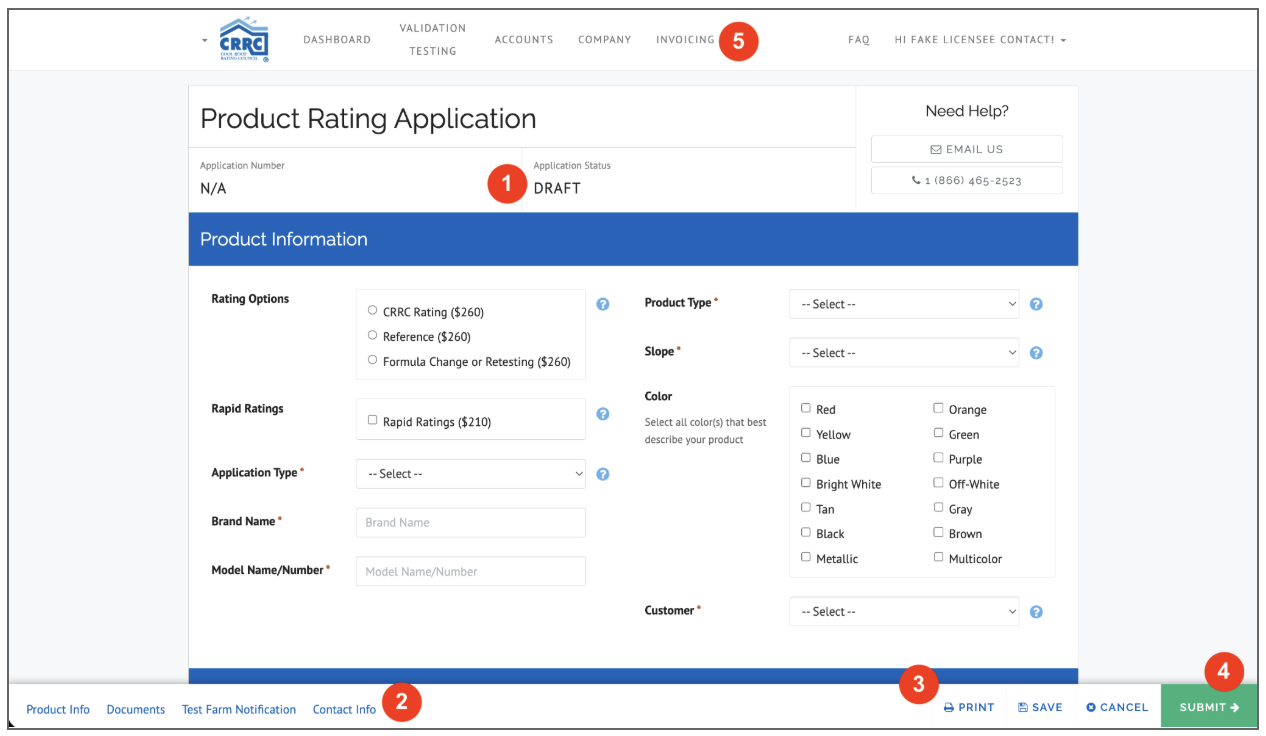The height and width of the screenshot is (736, 1266).
Task: Check the Tan color box
Action: (x=806, y=508)
